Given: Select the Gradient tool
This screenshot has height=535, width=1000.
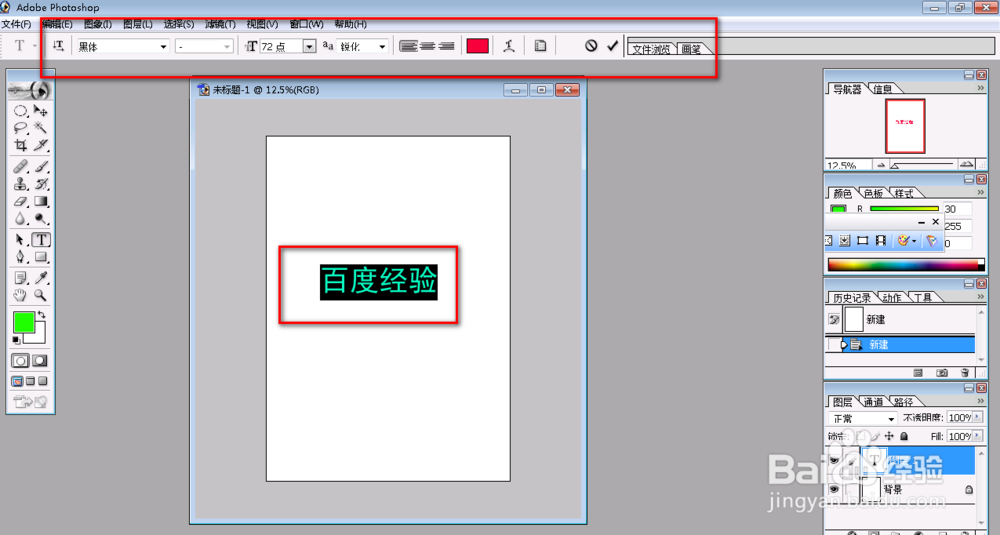Looking at the screenshot, I should point(41,202).
